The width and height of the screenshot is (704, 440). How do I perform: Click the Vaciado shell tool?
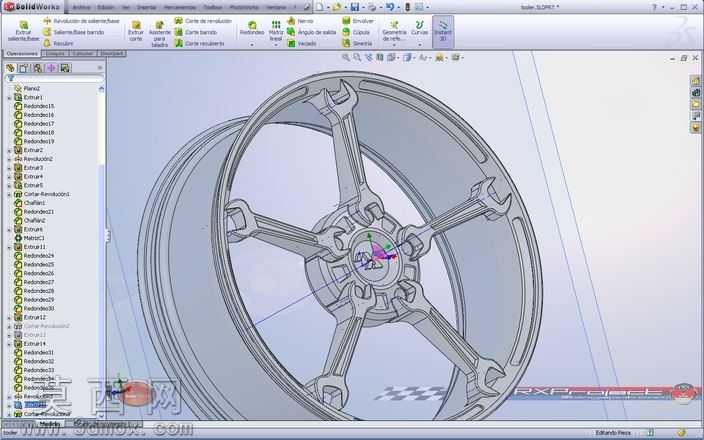point(302,44)
